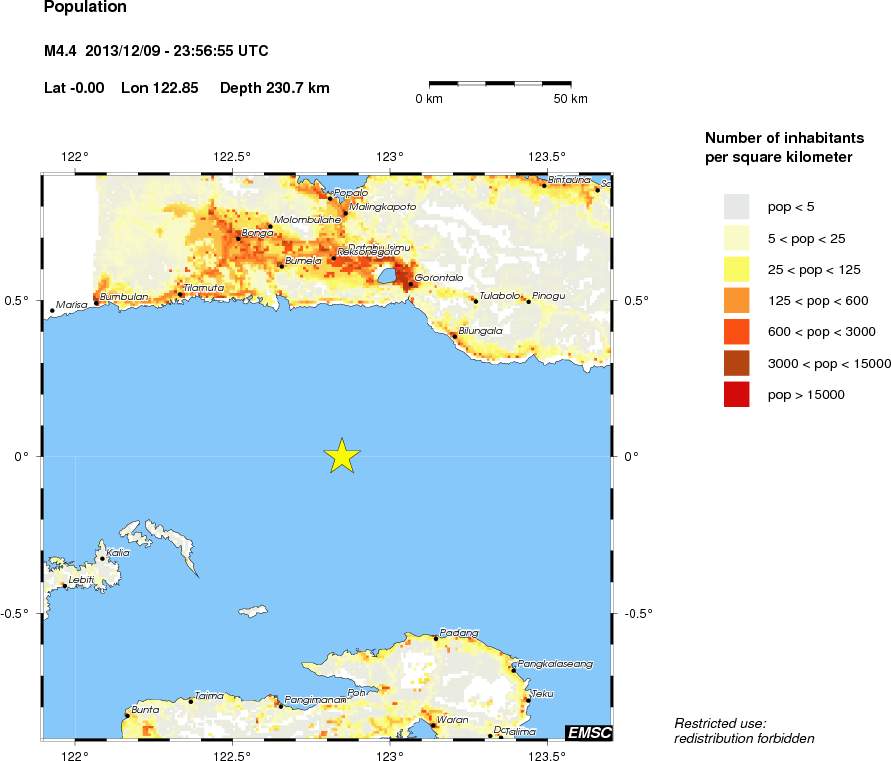The width and height of the screenshot is (891, 761).
Task: Click the 'Population' title text
Action: (85, 7)
